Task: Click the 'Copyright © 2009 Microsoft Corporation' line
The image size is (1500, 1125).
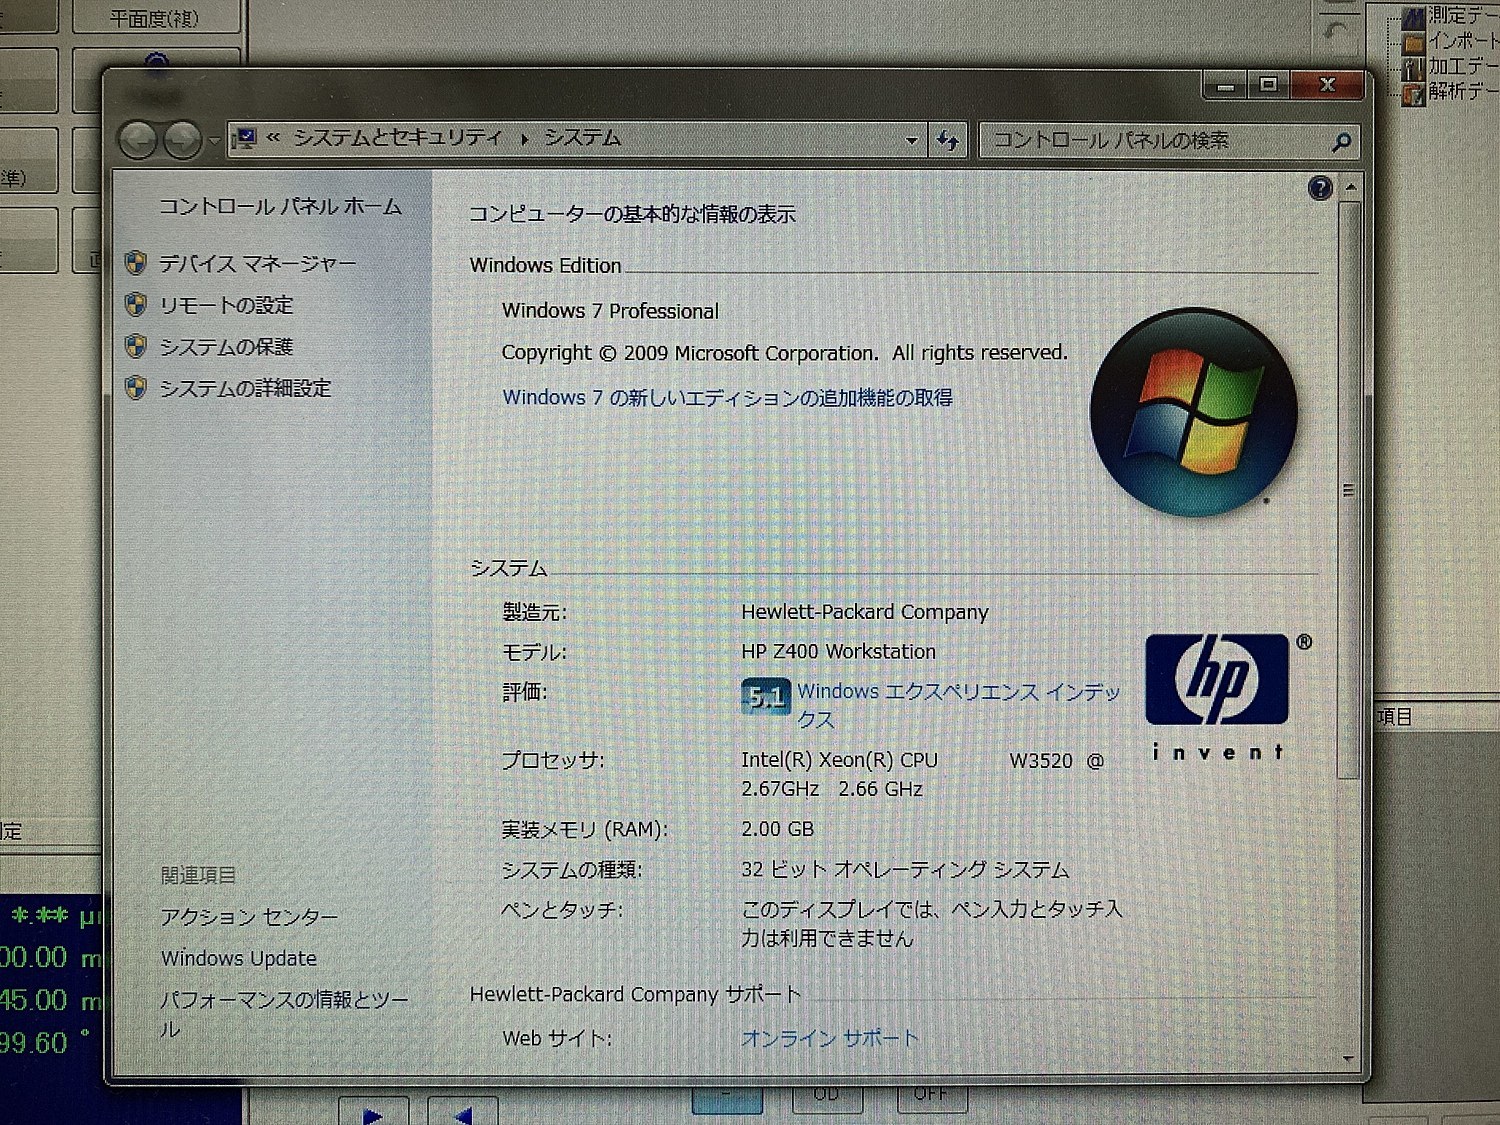Action: pos(784,353)
